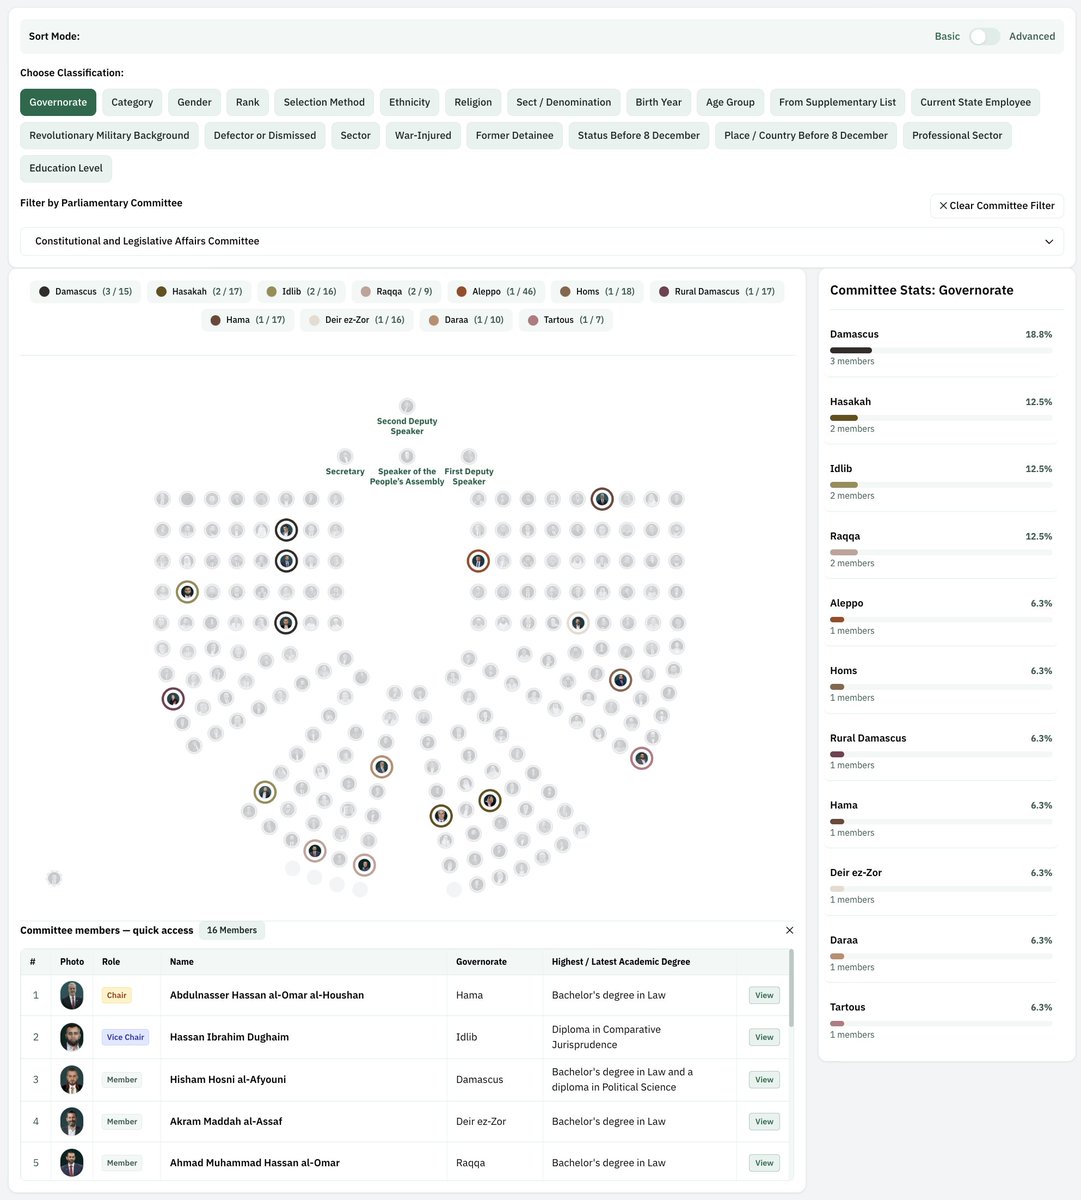
Task: Click Tartous 6.3% progress bar in stats
Action: 941,1023
